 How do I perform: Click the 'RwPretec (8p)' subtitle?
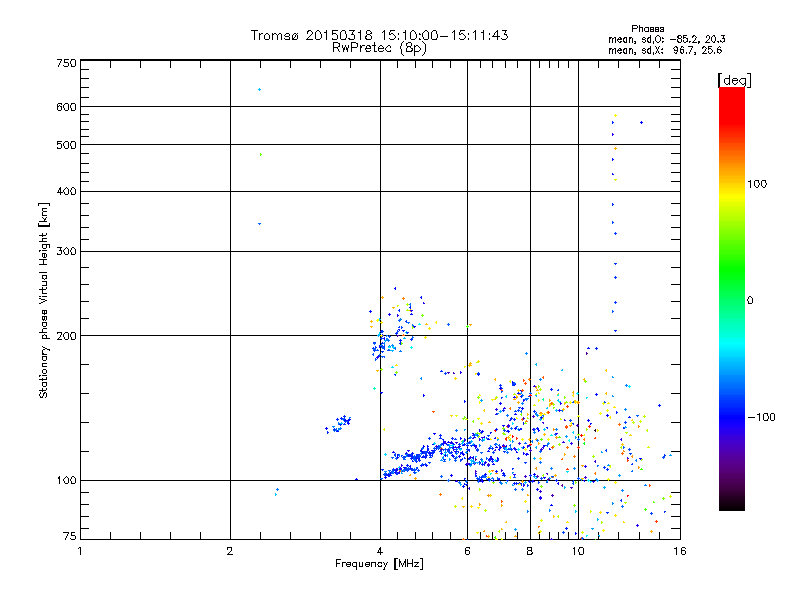(x=379, y=48)
